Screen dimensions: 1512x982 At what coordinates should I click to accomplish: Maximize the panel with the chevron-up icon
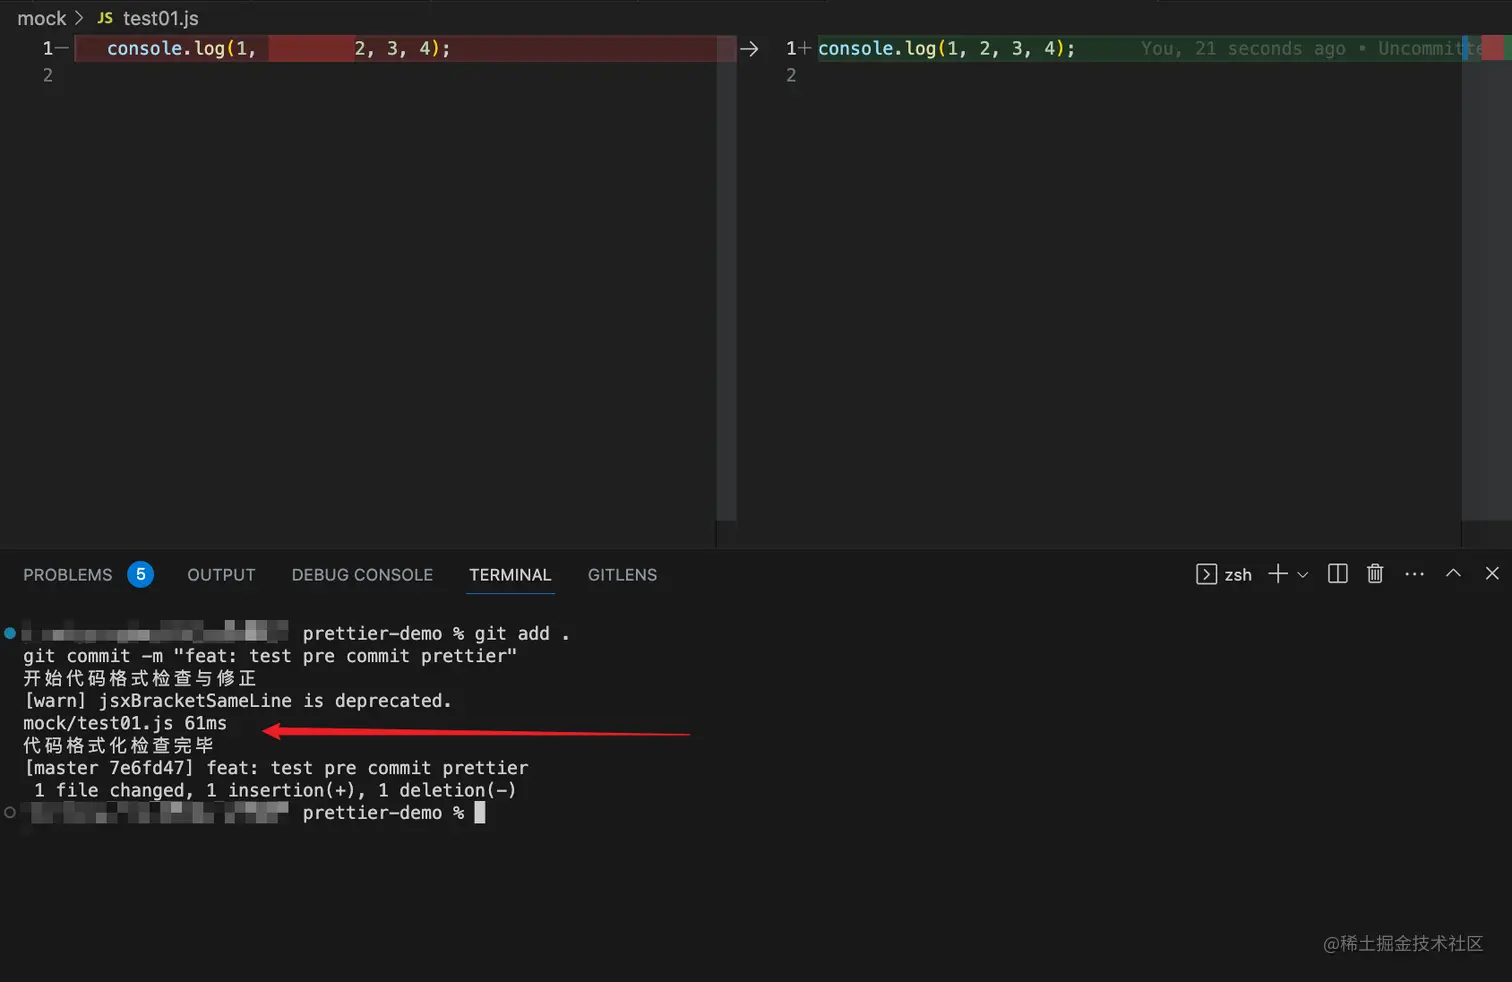point(1453,573)
